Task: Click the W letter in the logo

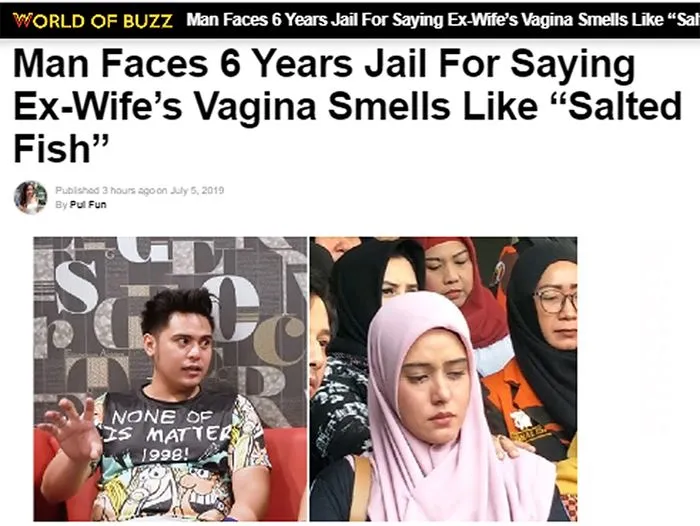Action: click(x=19, y=21)
